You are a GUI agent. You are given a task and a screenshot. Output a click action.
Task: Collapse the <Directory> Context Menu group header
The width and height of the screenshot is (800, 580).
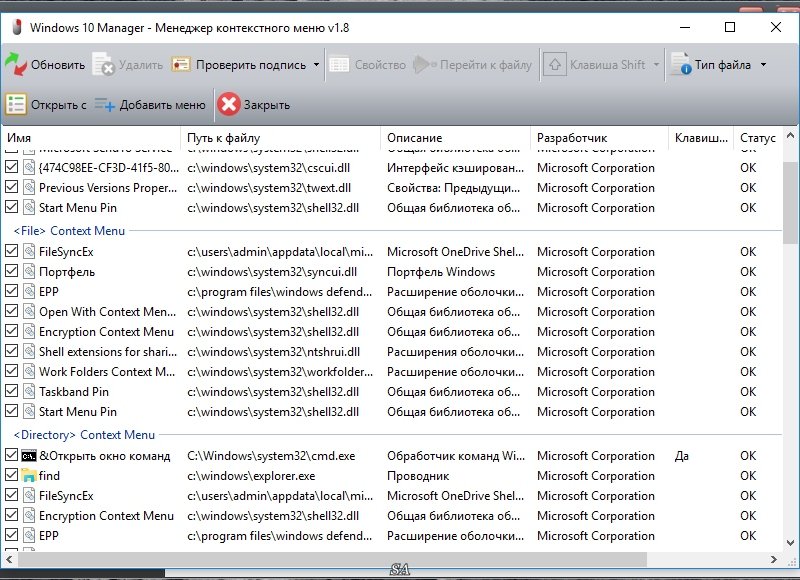point(84,435)
